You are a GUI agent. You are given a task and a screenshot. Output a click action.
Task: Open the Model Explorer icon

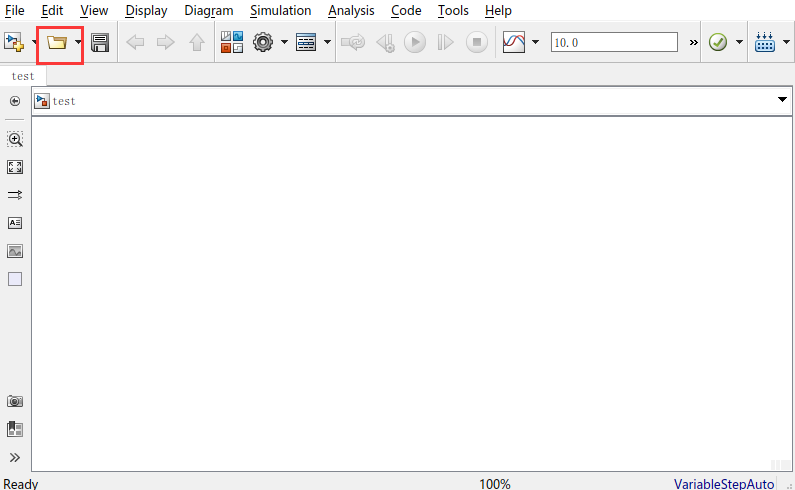(x=306, y=42)
